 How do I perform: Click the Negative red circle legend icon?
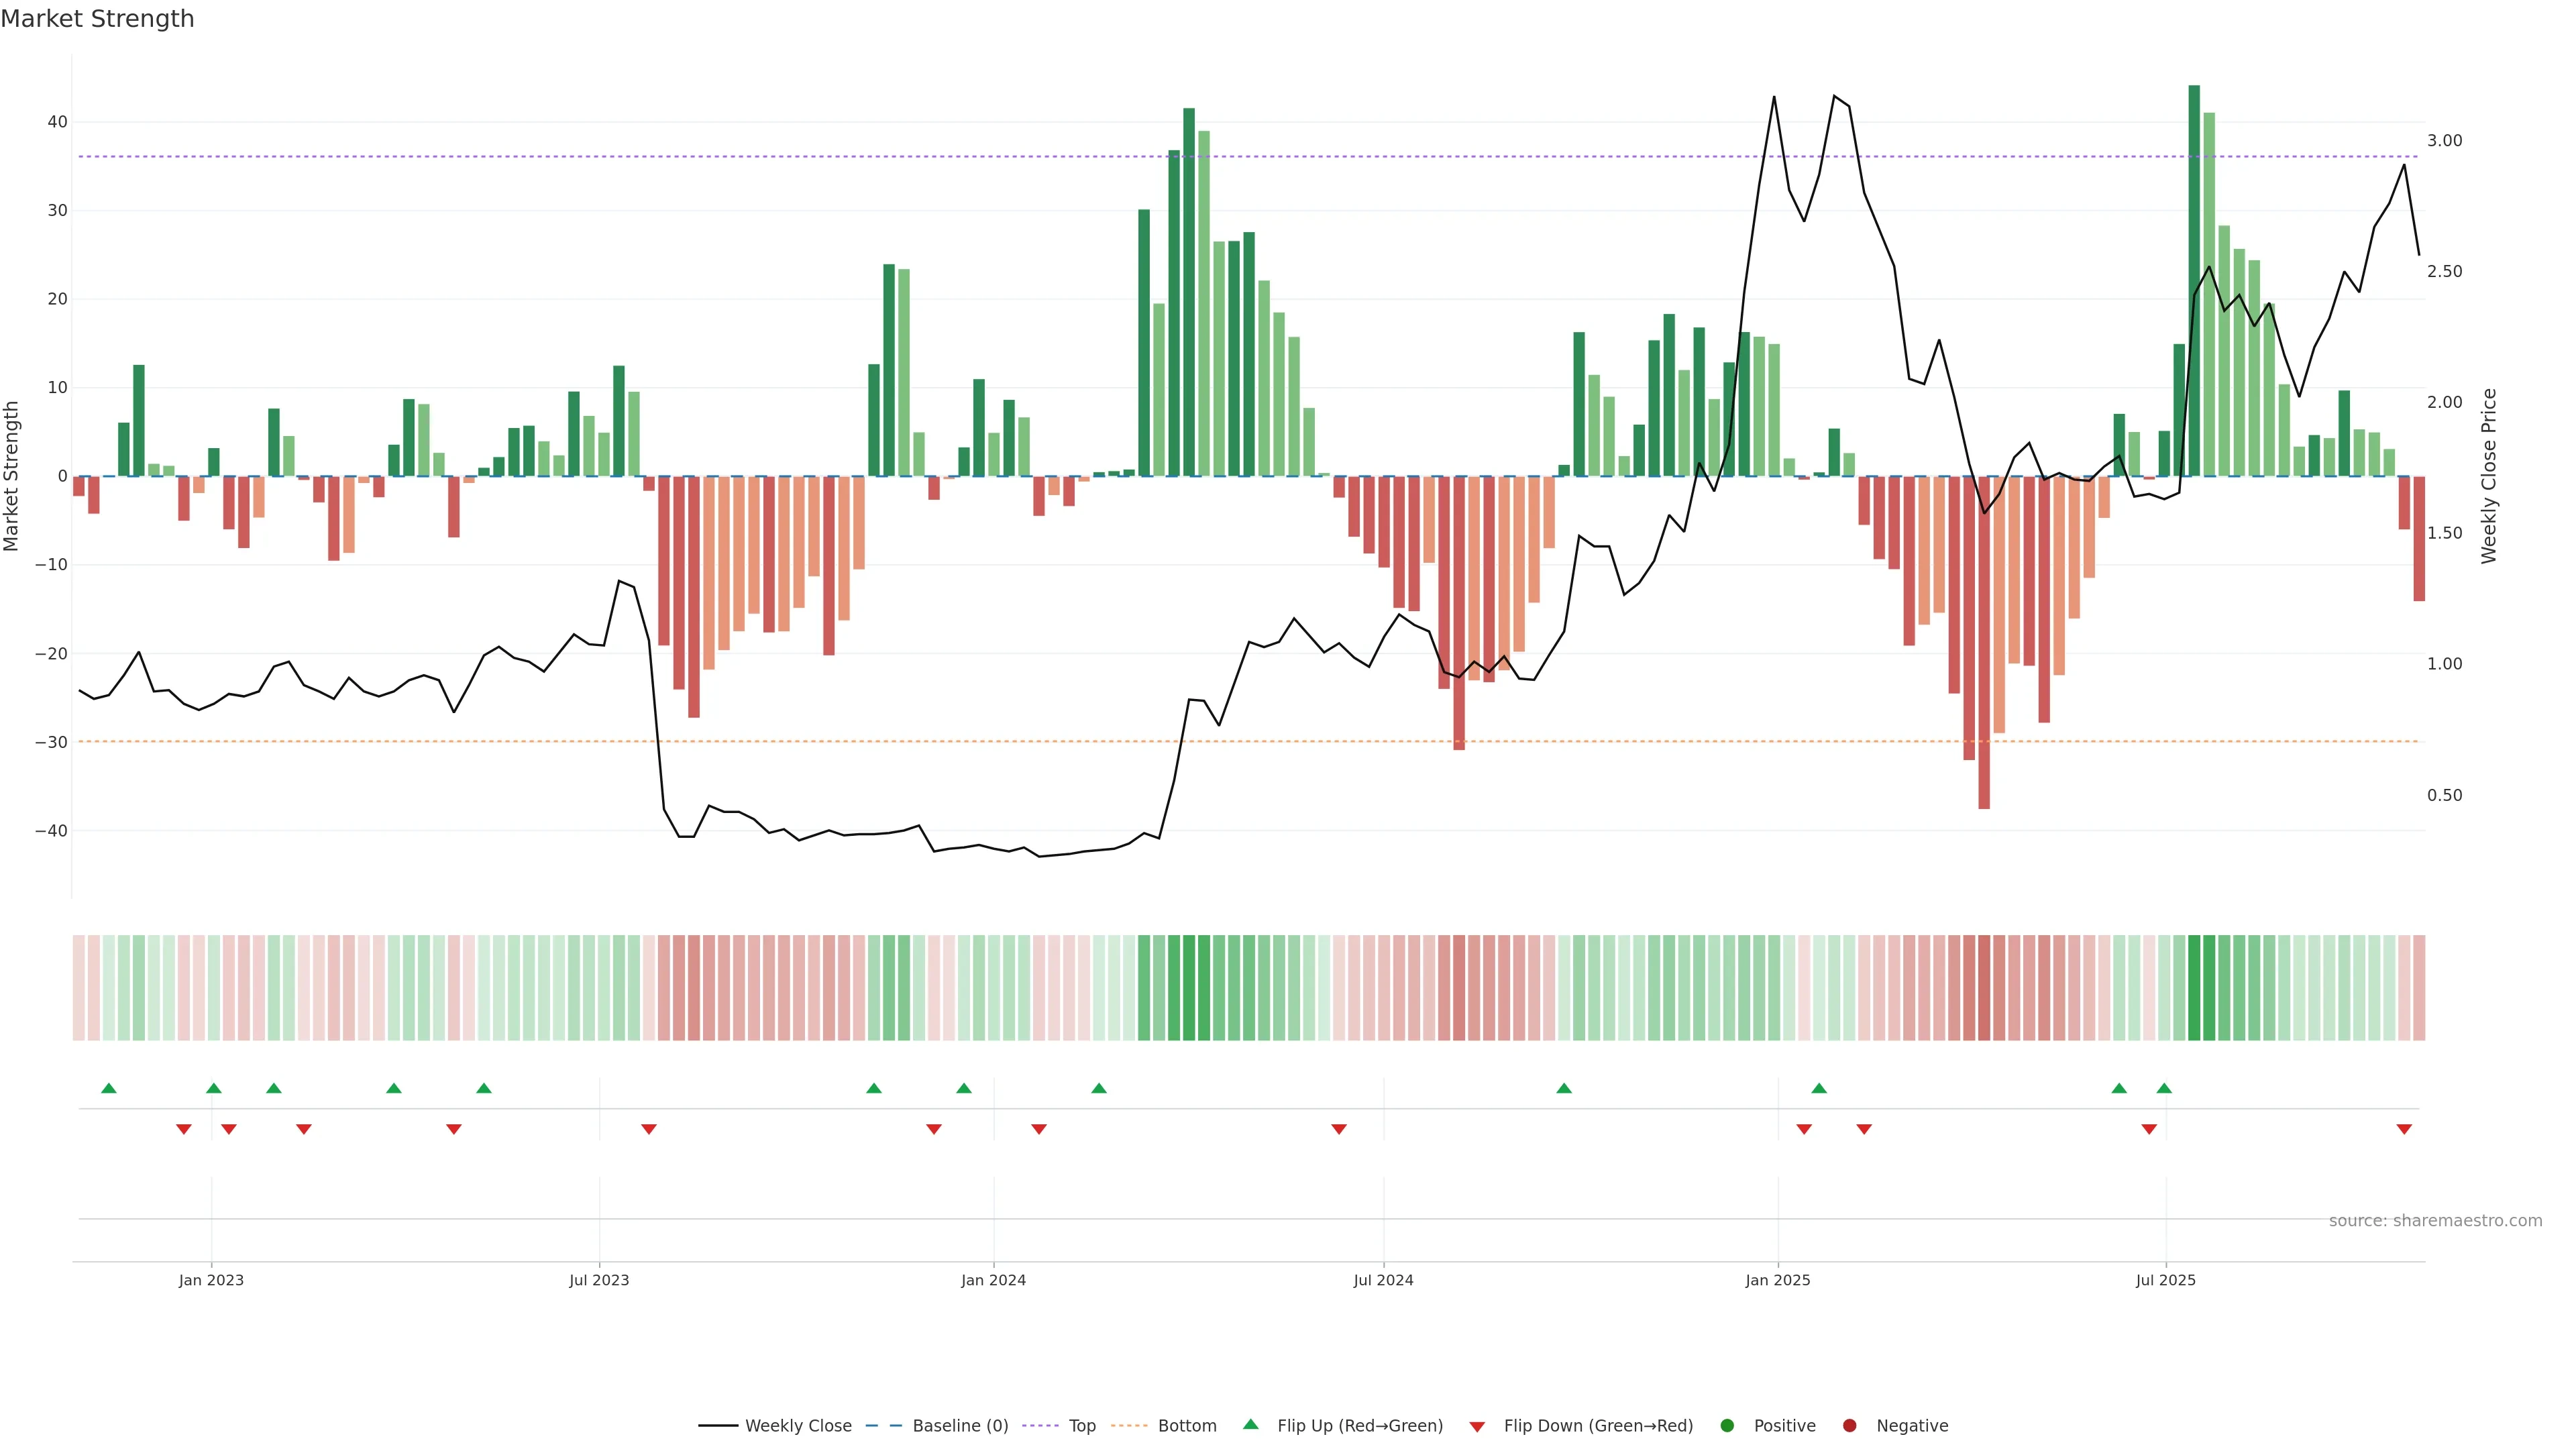pyautogui.click(x=1849, y=1426)
